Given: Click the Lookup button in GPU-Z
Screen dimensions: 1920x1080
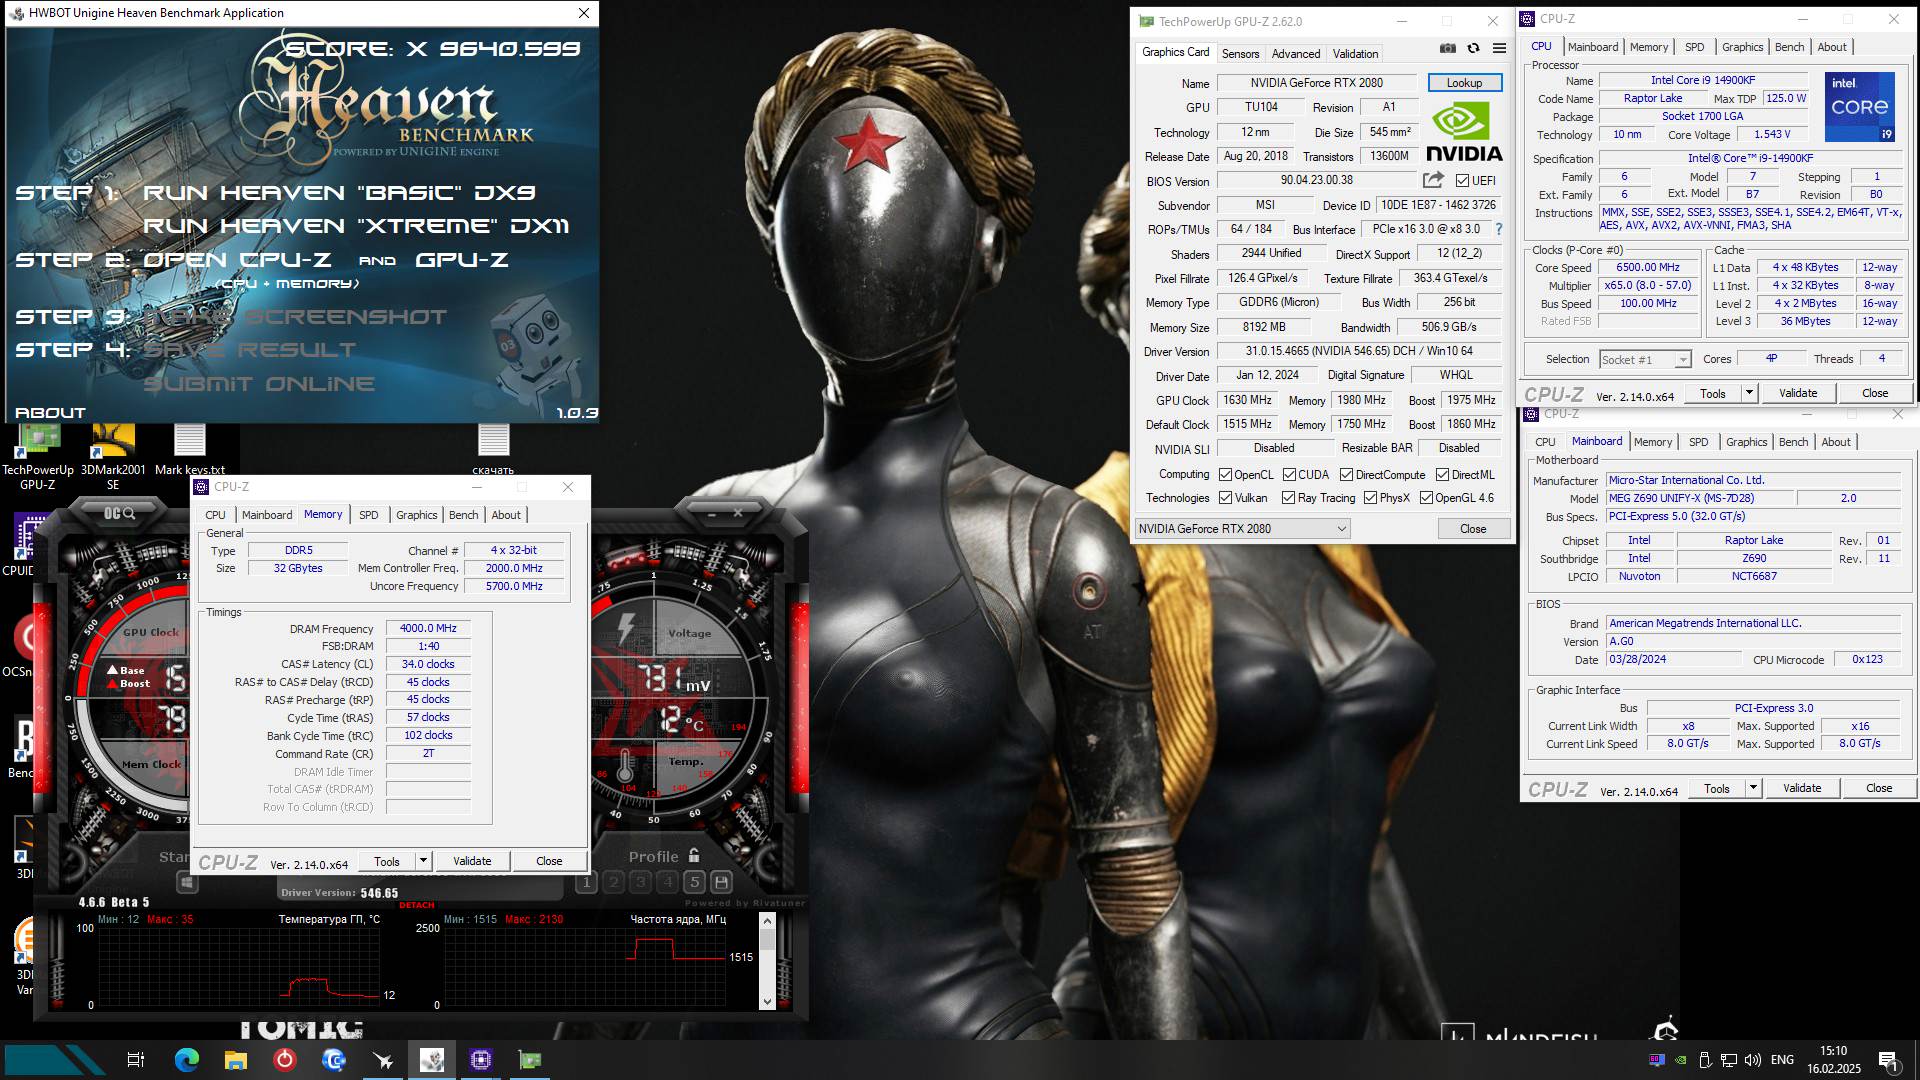Looking at the screenshot, I should (1464, 83).
